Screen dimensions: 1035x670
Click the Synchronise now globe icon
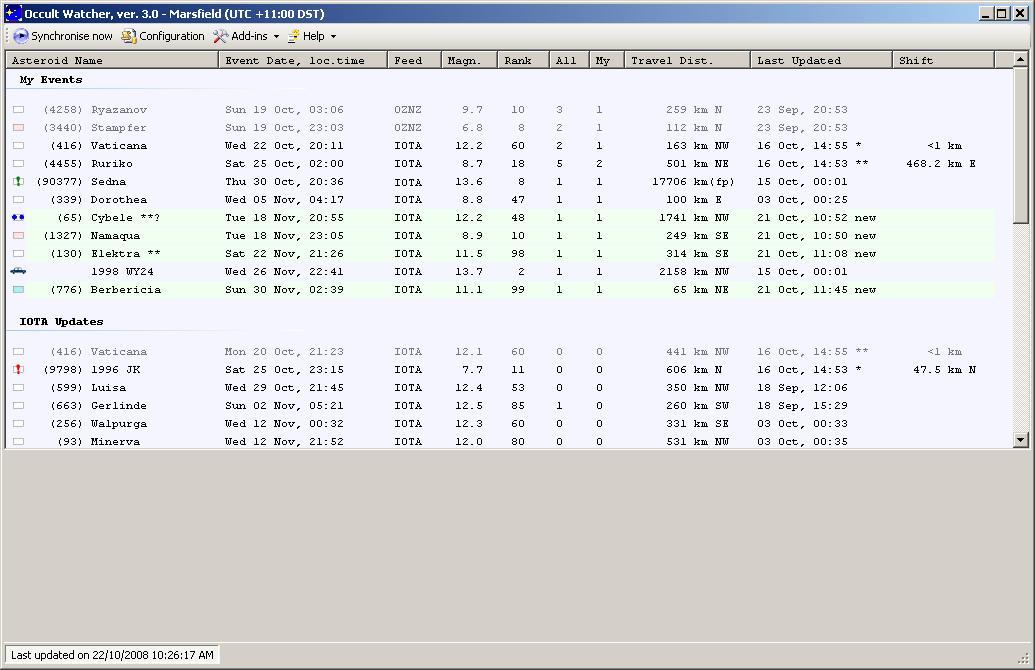[x=20, y=36]
